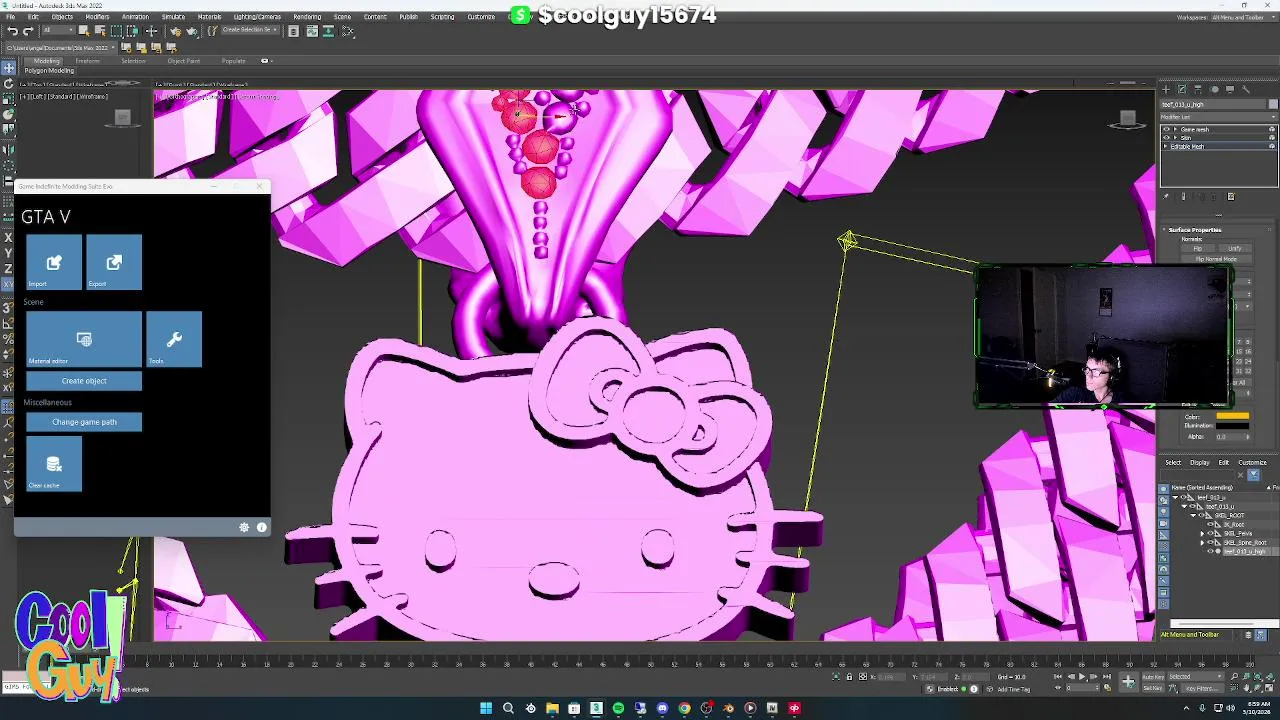The width and height of the screenshot is (1280, 720).
Task: Click the Unify normals button
Action: tap(1235, 249)
